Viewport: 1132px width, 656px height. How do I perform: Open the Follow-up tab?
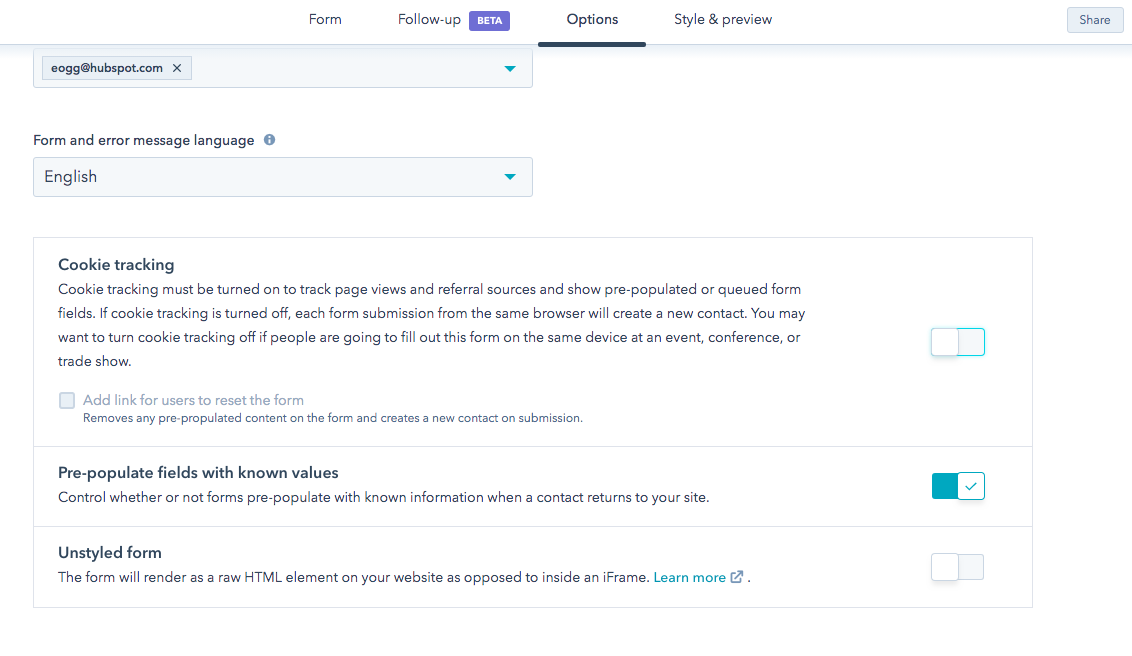429,19
